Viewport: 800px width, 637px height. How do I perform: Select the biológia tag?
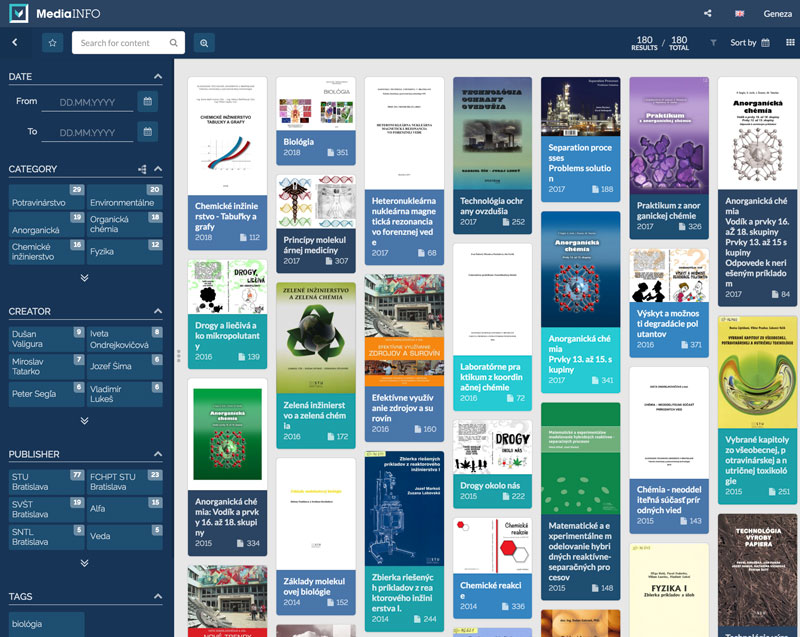46,624
